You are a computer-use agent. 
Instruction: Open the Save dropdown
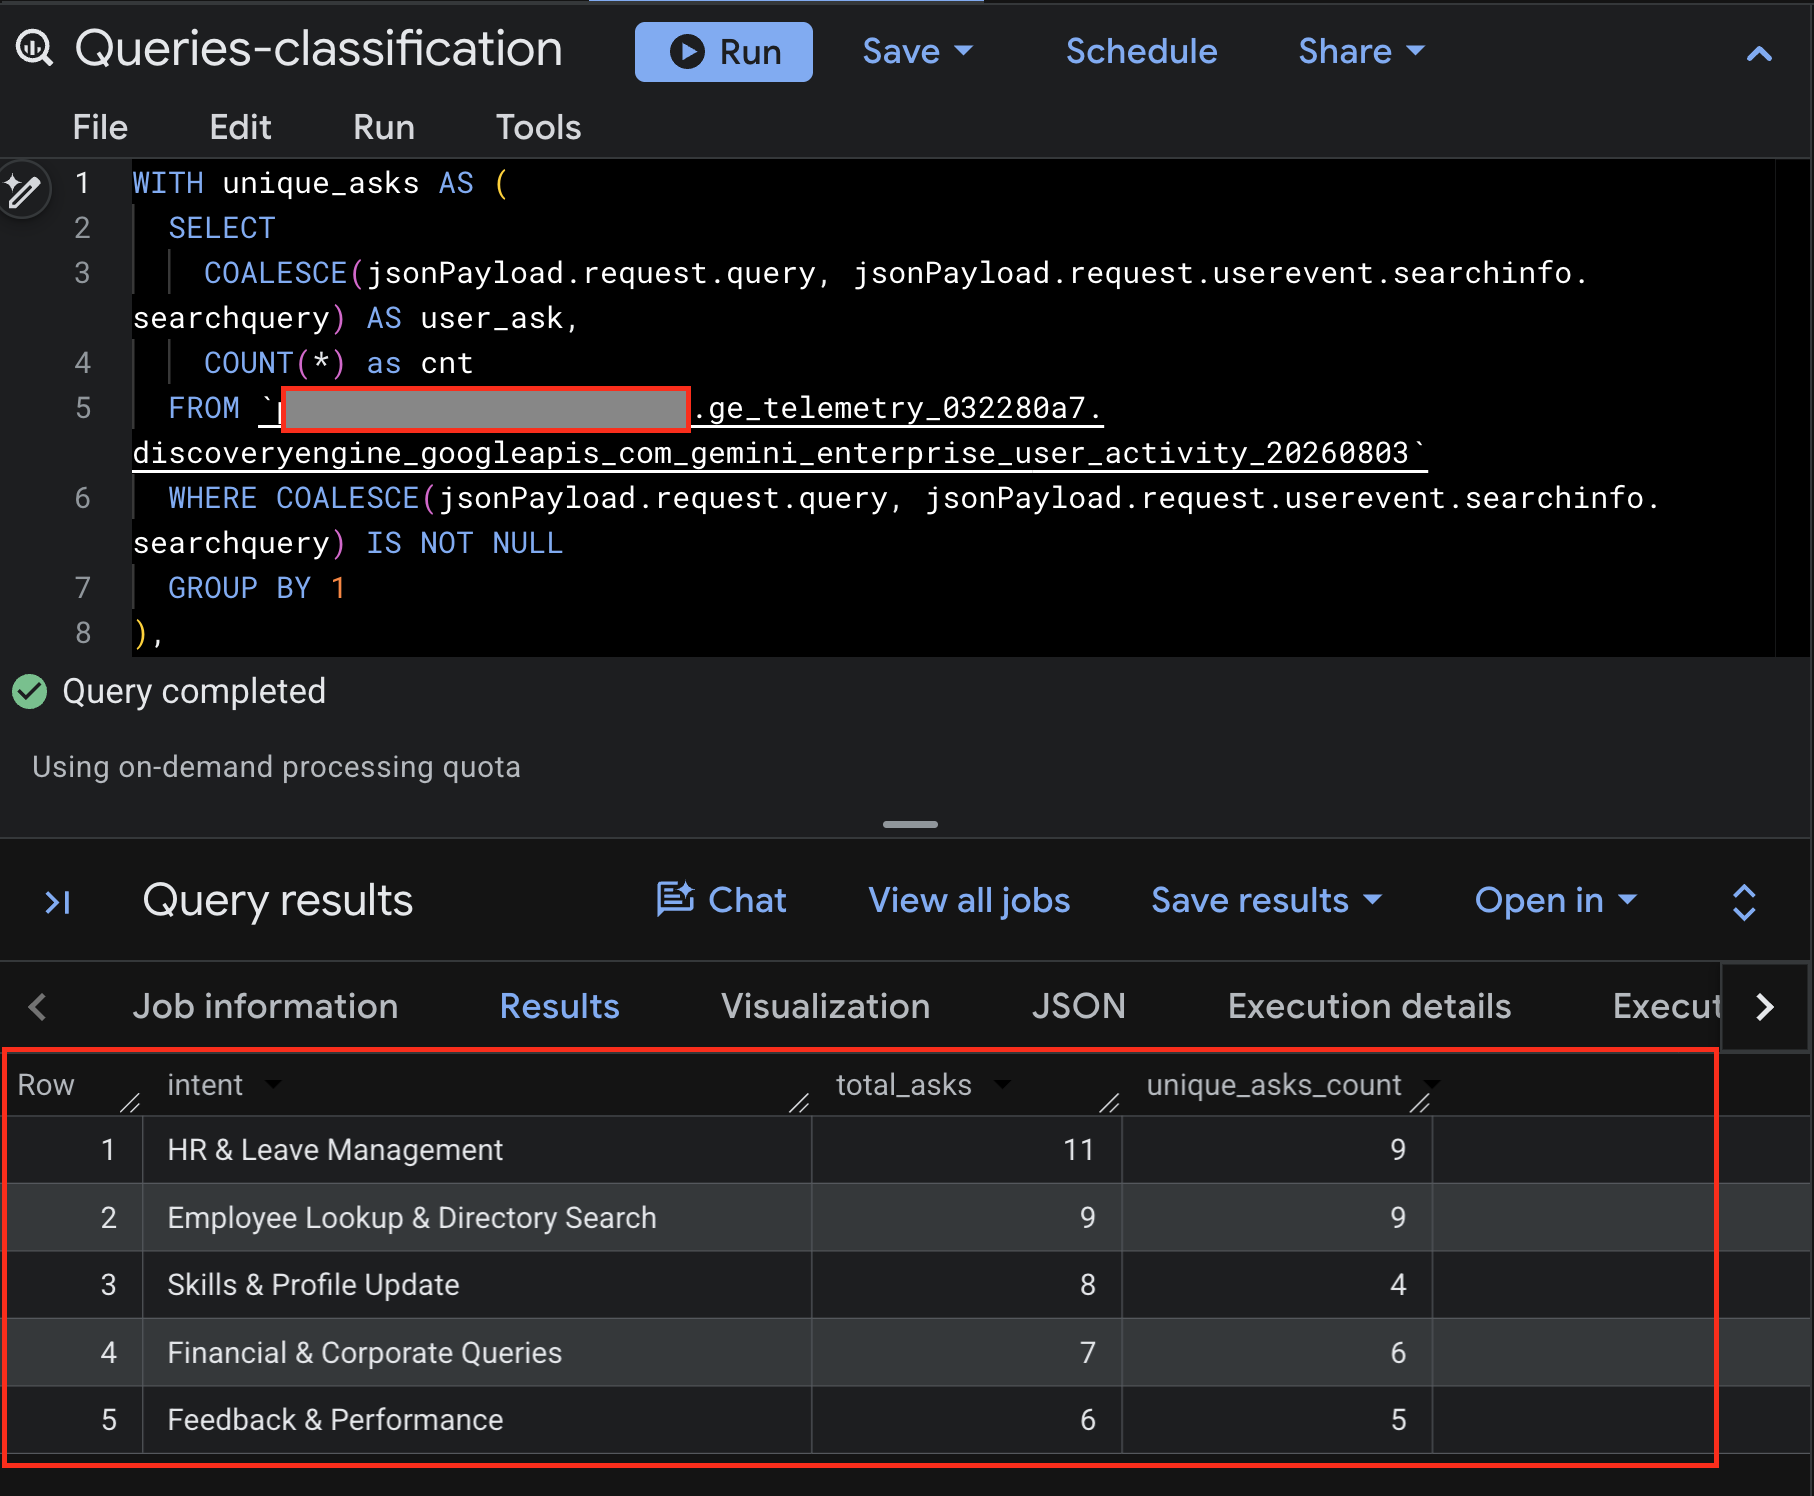coord(917,52)
